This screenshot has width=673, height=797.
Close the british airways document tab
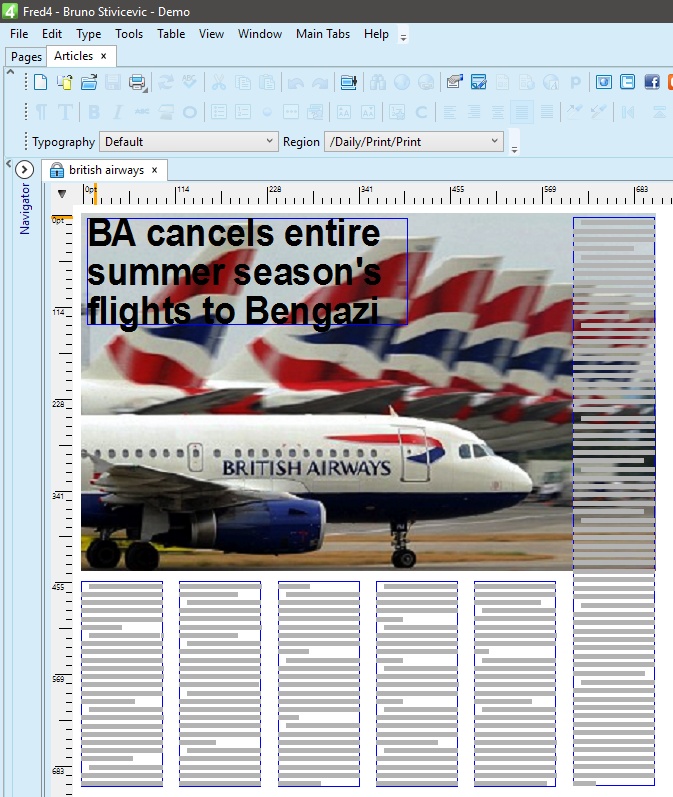point(155,170)
